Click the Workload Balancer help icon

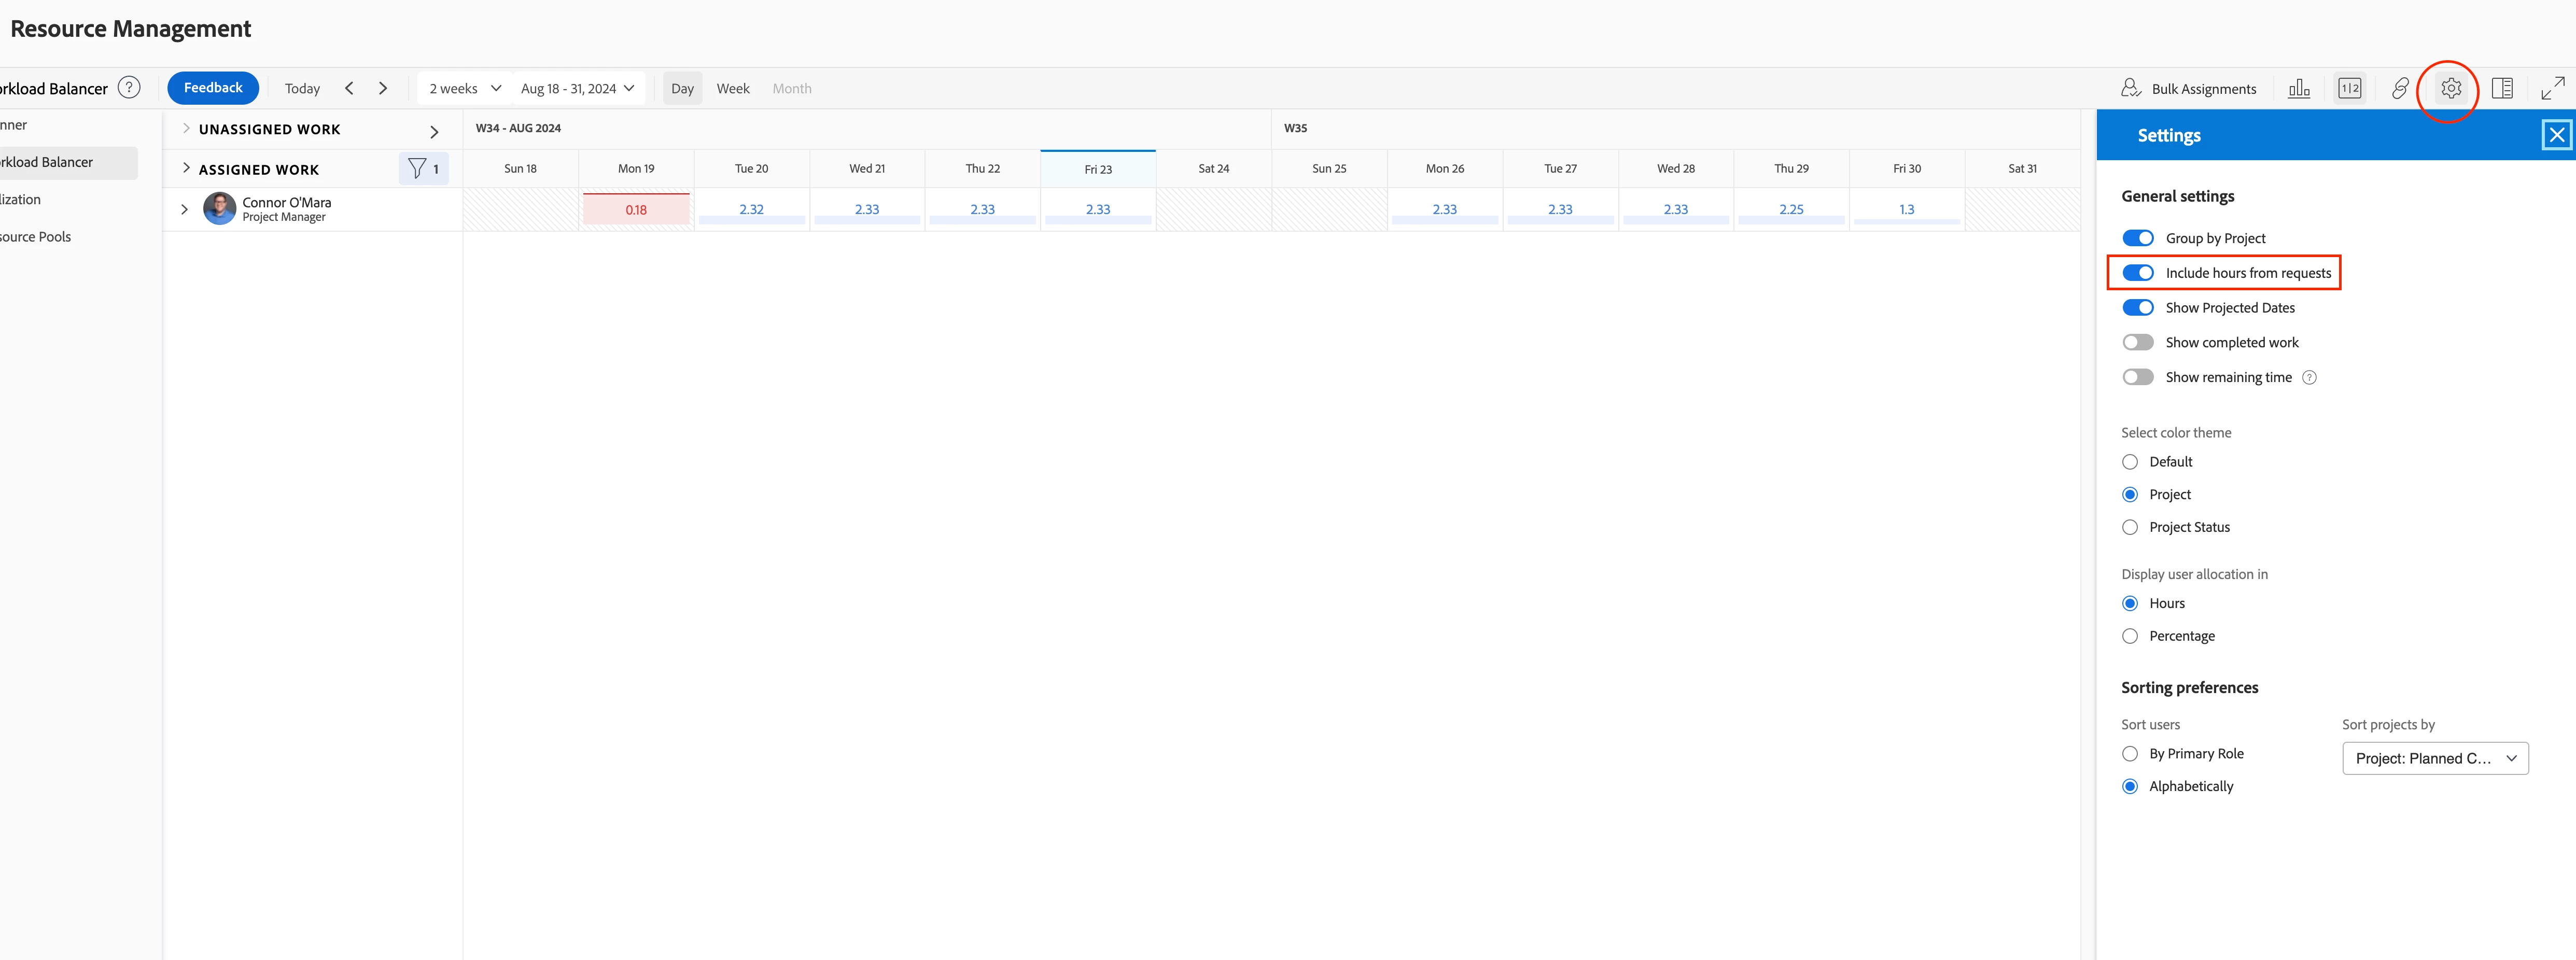click(x=129, y=88)
